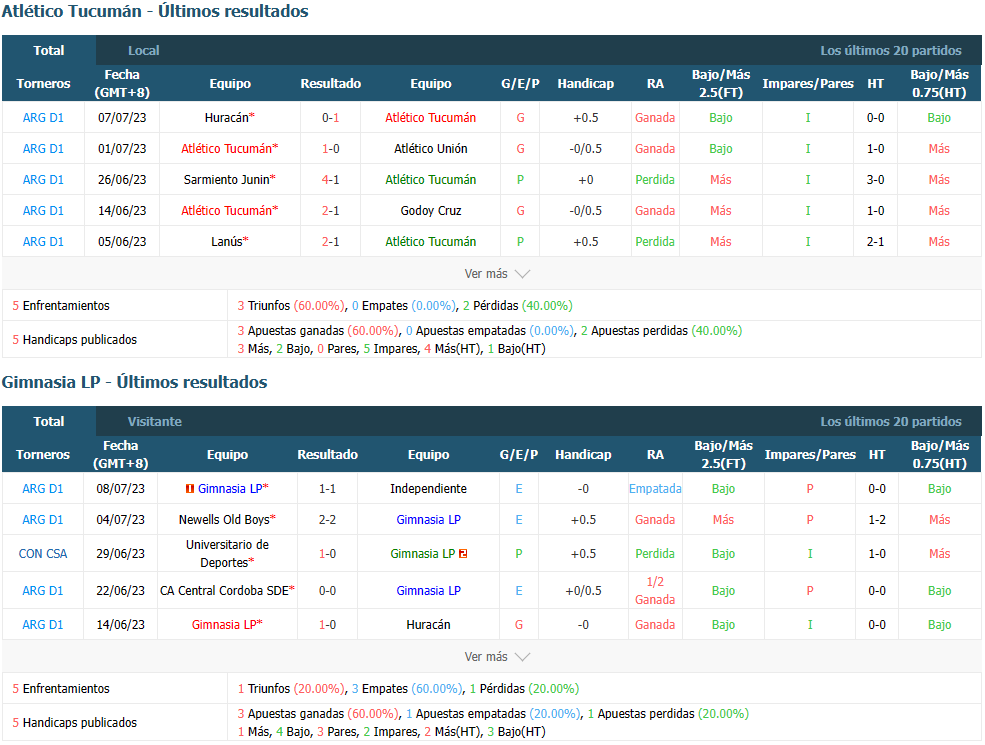
Task: Open ARG D1 link on the 08/07/23 row
Action: 43,489
